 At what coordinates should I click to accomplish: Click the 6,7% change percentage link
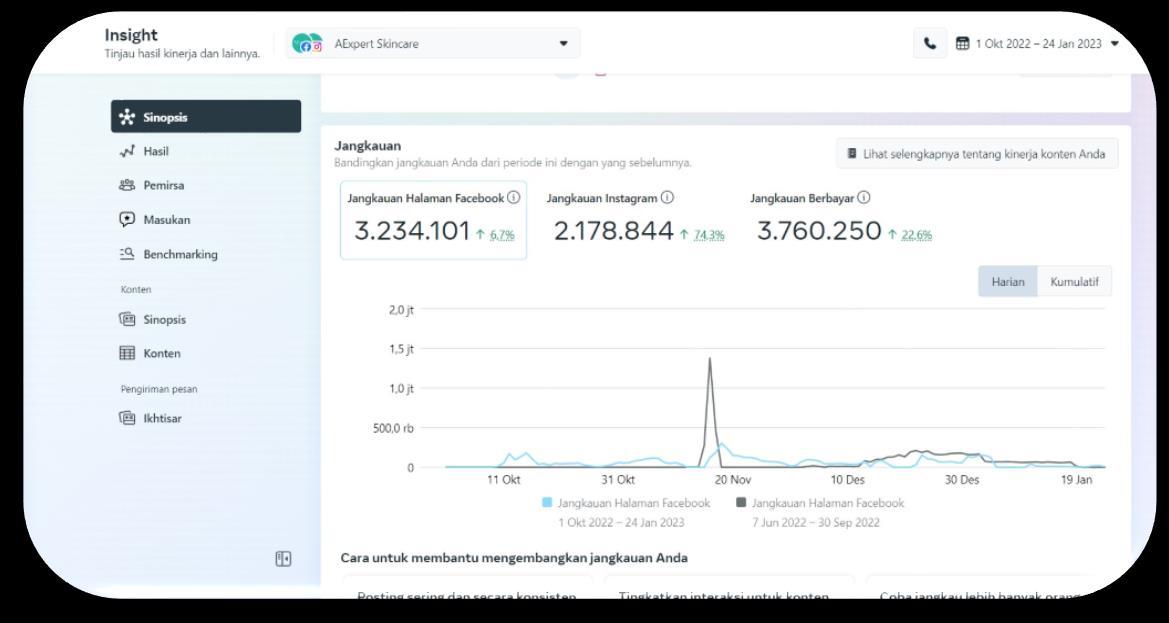click(502, 235)
